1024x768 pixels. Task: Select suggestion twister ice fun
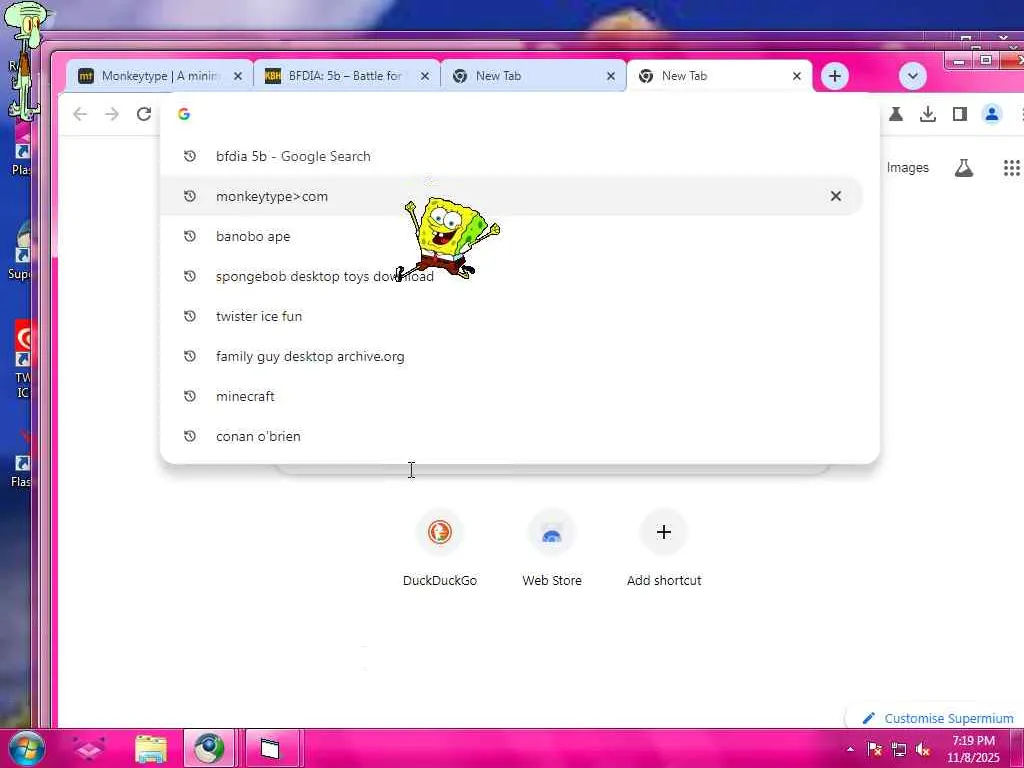click(x=511, y=316)
